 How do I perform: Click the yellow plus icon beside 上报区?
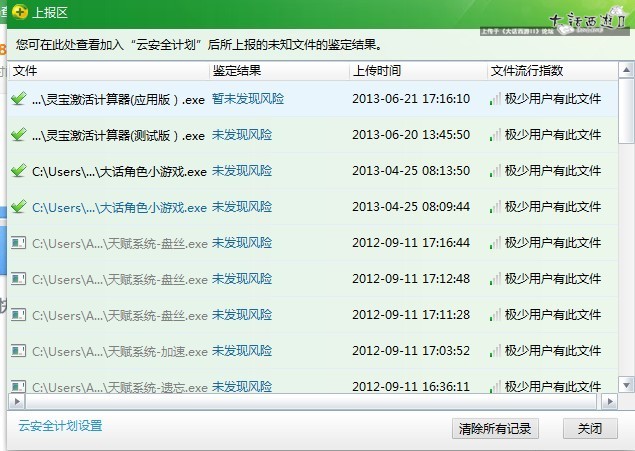tap(19, 12)
